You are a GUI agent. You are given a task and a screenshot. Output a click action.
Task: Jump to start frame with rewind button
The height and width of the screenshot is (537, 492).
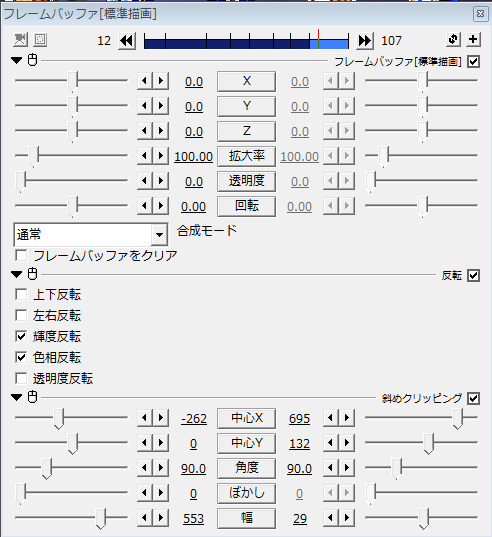pyautogui.click(x=127, y=41)
